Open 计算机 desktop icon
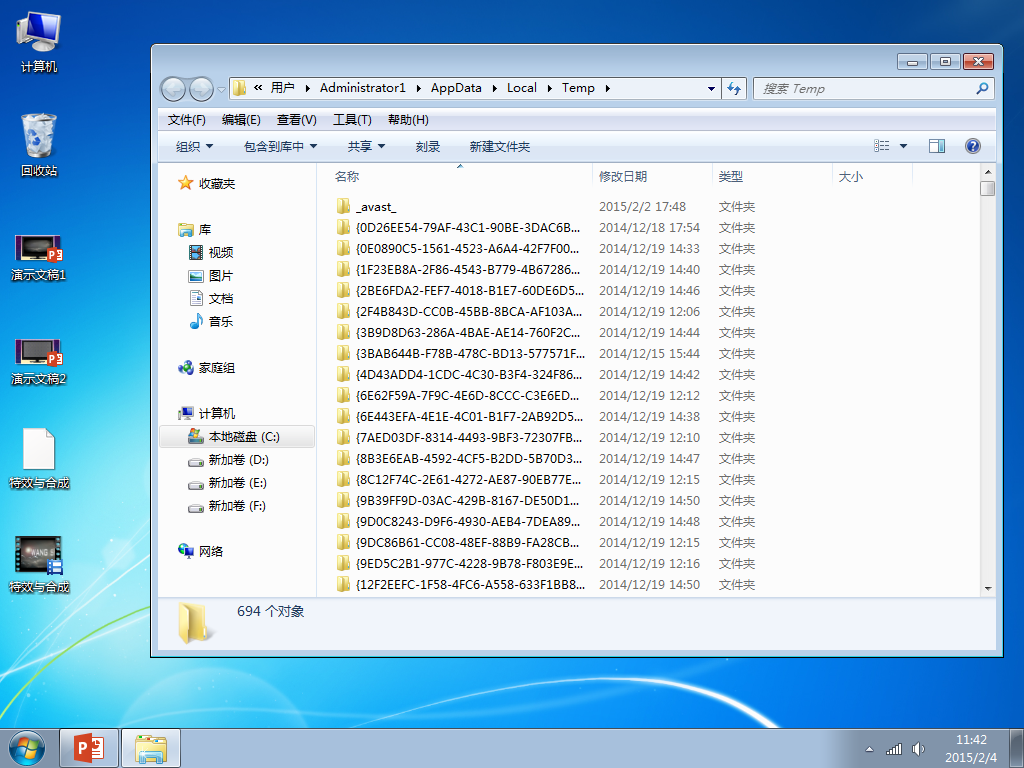This screenshot has width=1024, height=768. tap(38, 40)
